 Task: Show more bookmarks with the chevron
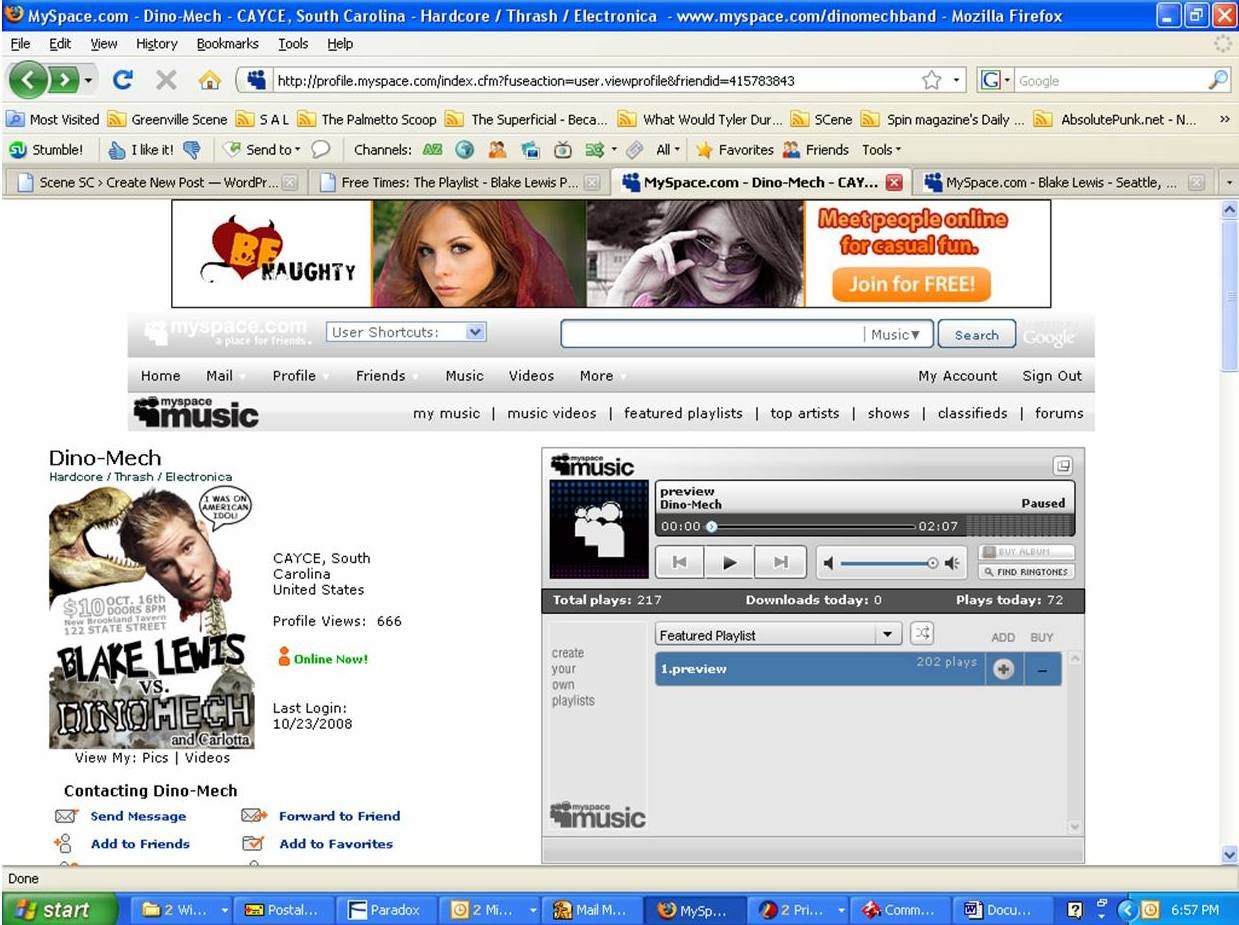pos(1224,119)
